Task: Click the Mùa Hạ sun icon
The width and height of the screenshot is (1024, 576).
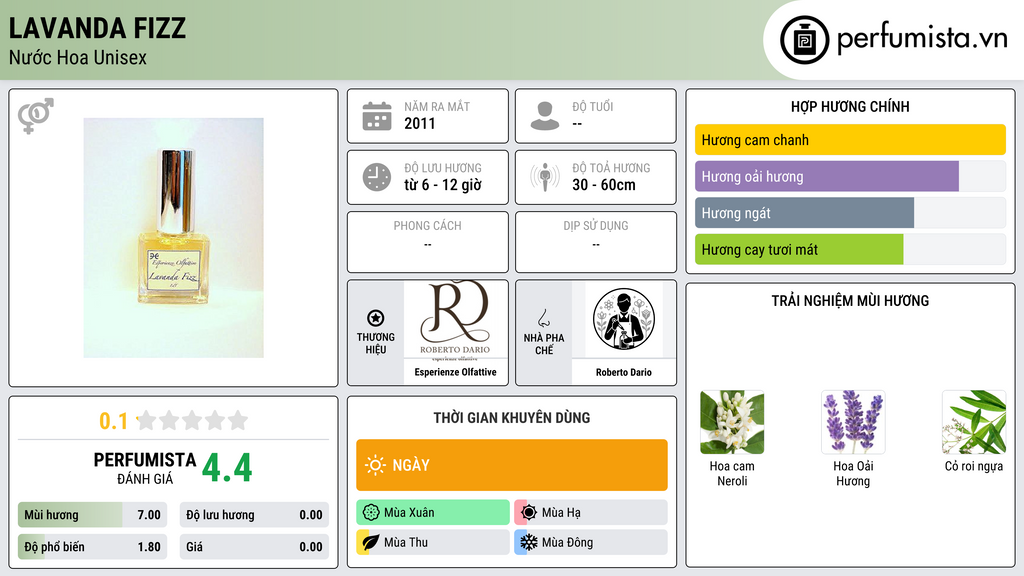Action: click(529, 512)
